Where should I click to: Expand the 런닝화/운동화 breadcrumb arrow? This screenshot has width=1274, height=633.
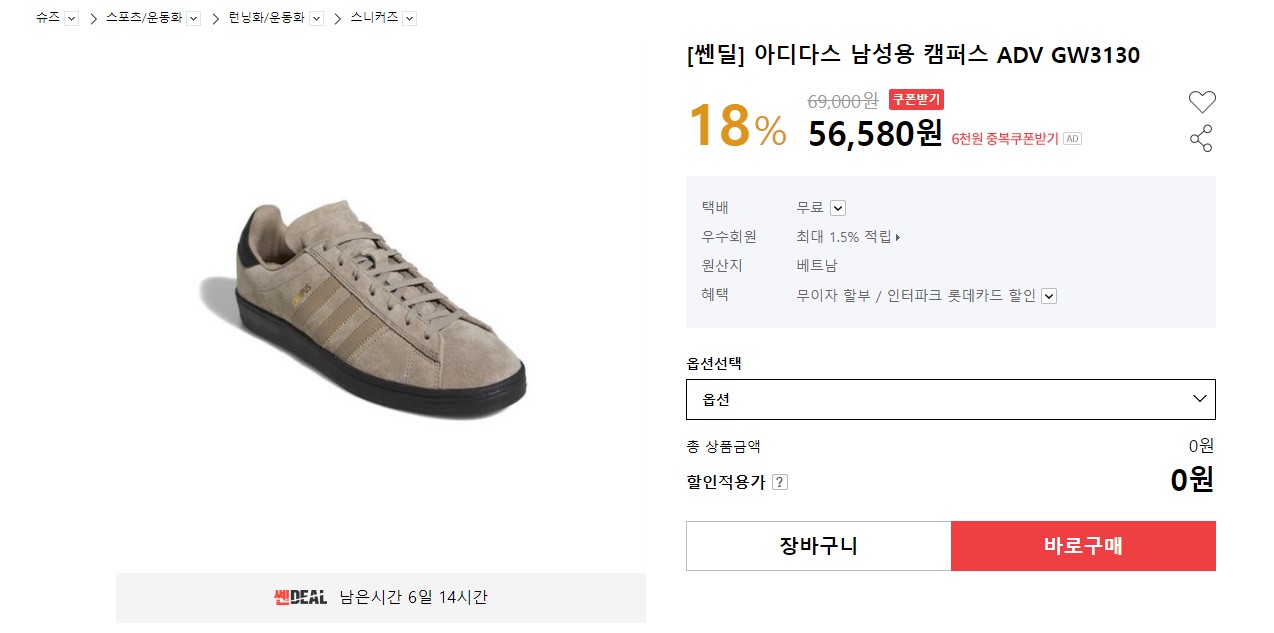[x=316, y=19]
